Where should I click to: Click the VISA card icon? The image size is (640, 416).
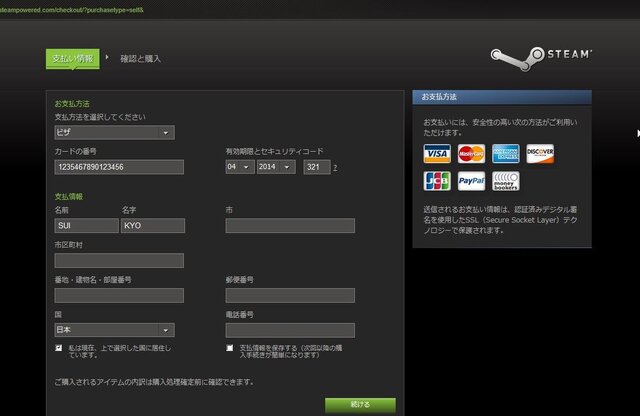point(436,153)
